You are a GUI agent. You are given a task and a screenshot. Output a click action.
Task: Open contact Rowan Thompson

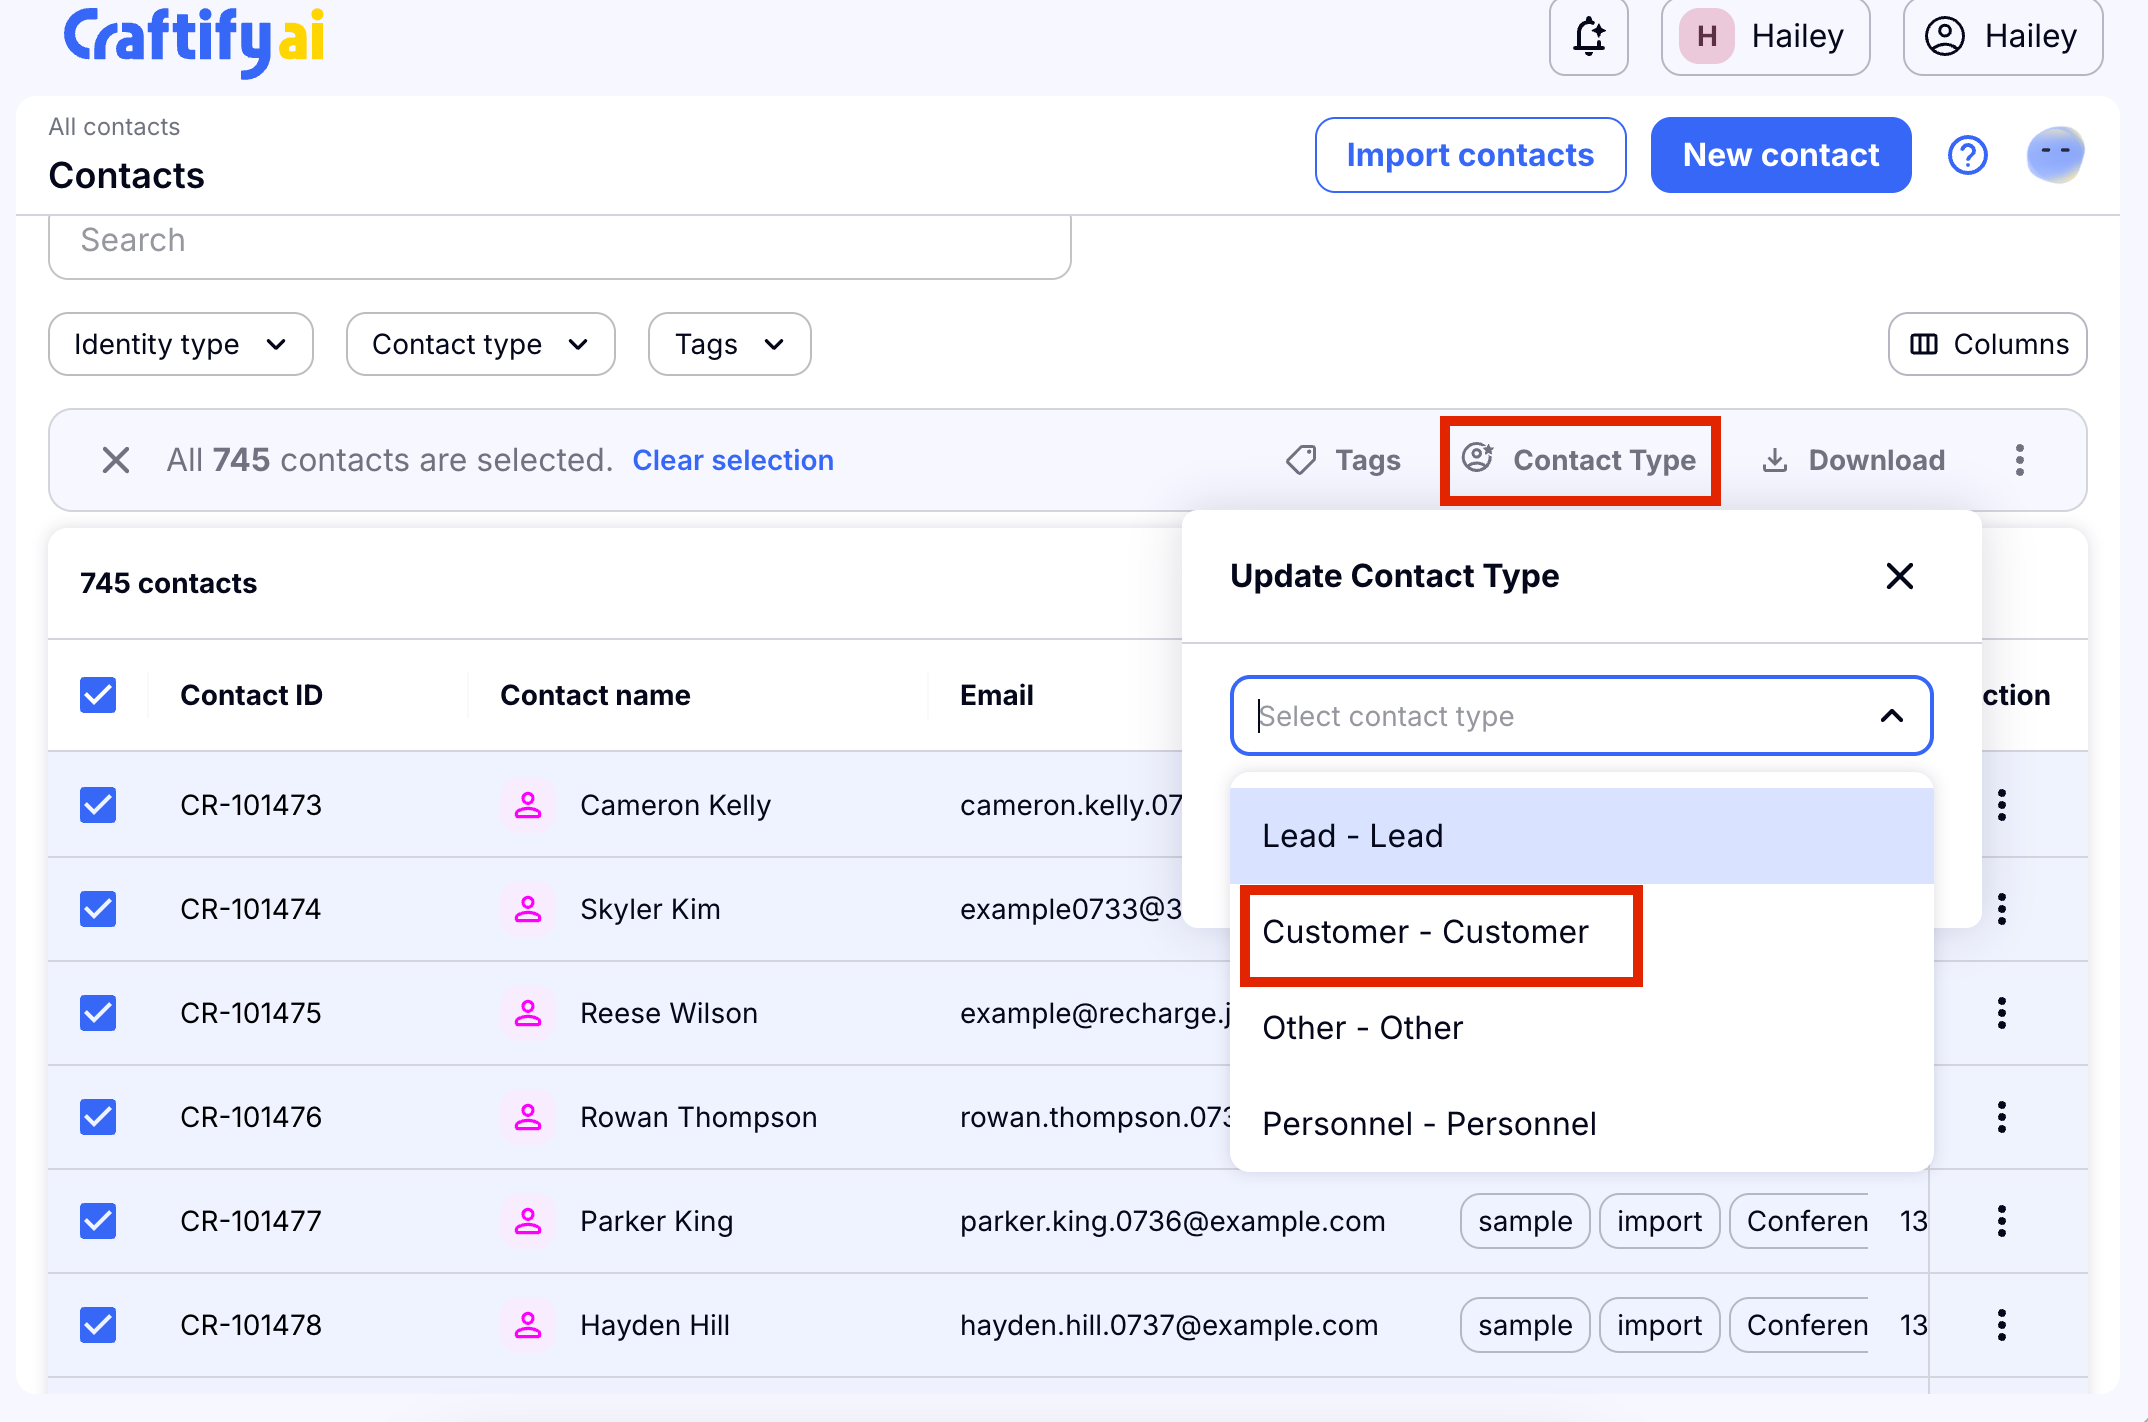coord(698,1117)
